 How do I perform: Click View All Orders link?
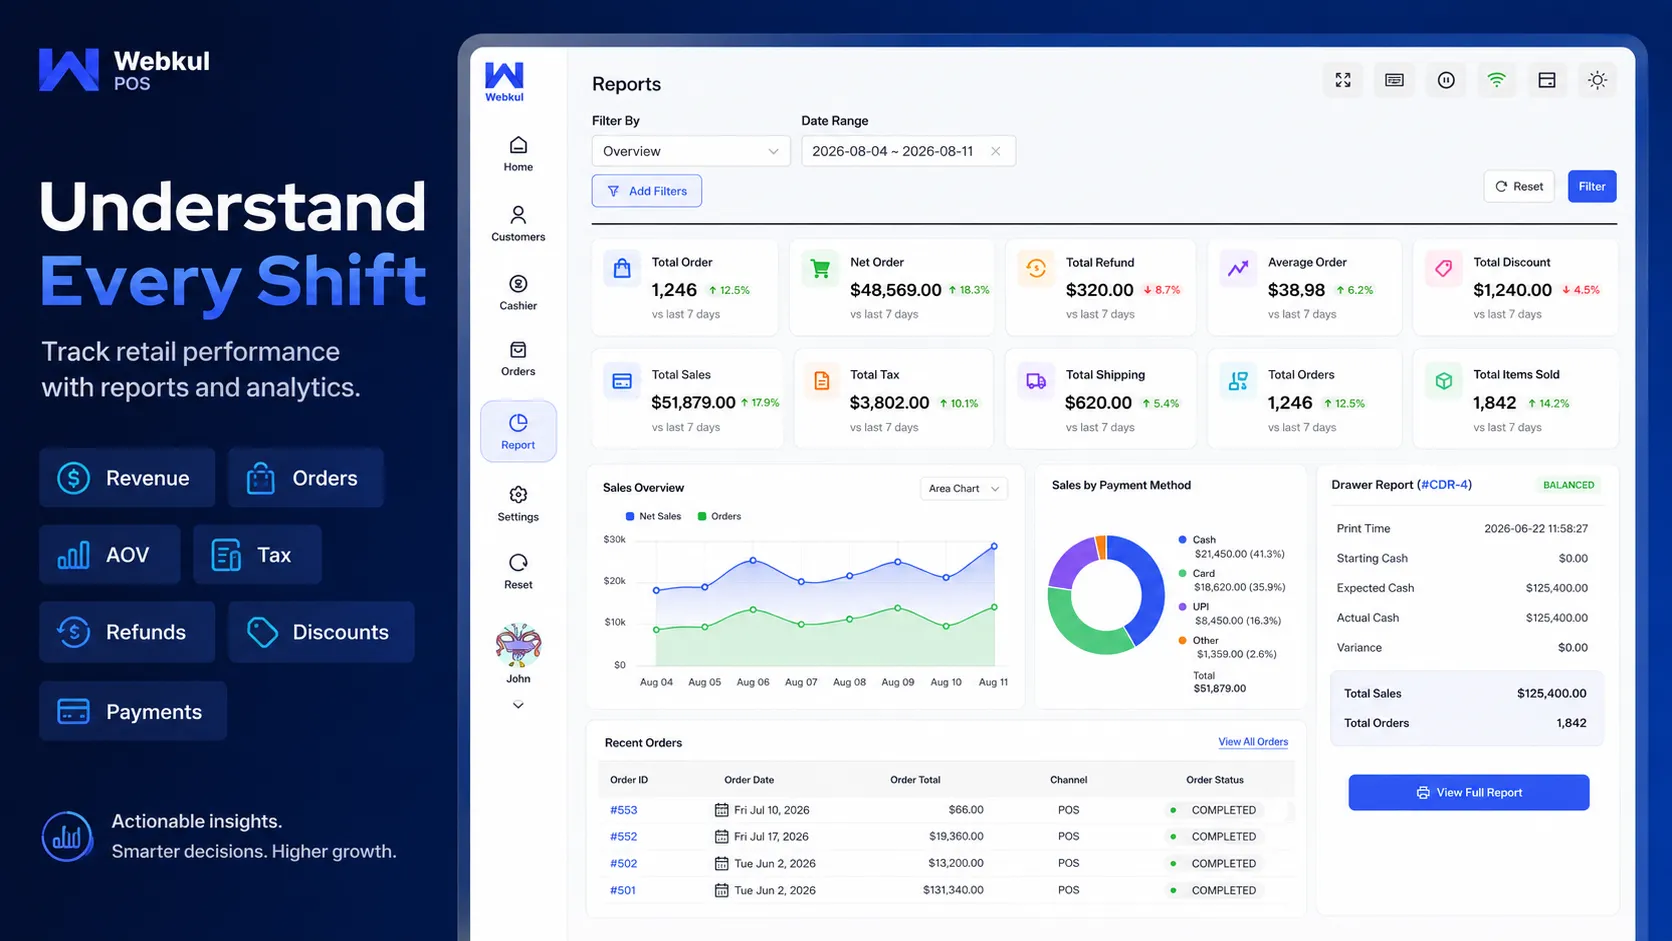(1253, 742)
